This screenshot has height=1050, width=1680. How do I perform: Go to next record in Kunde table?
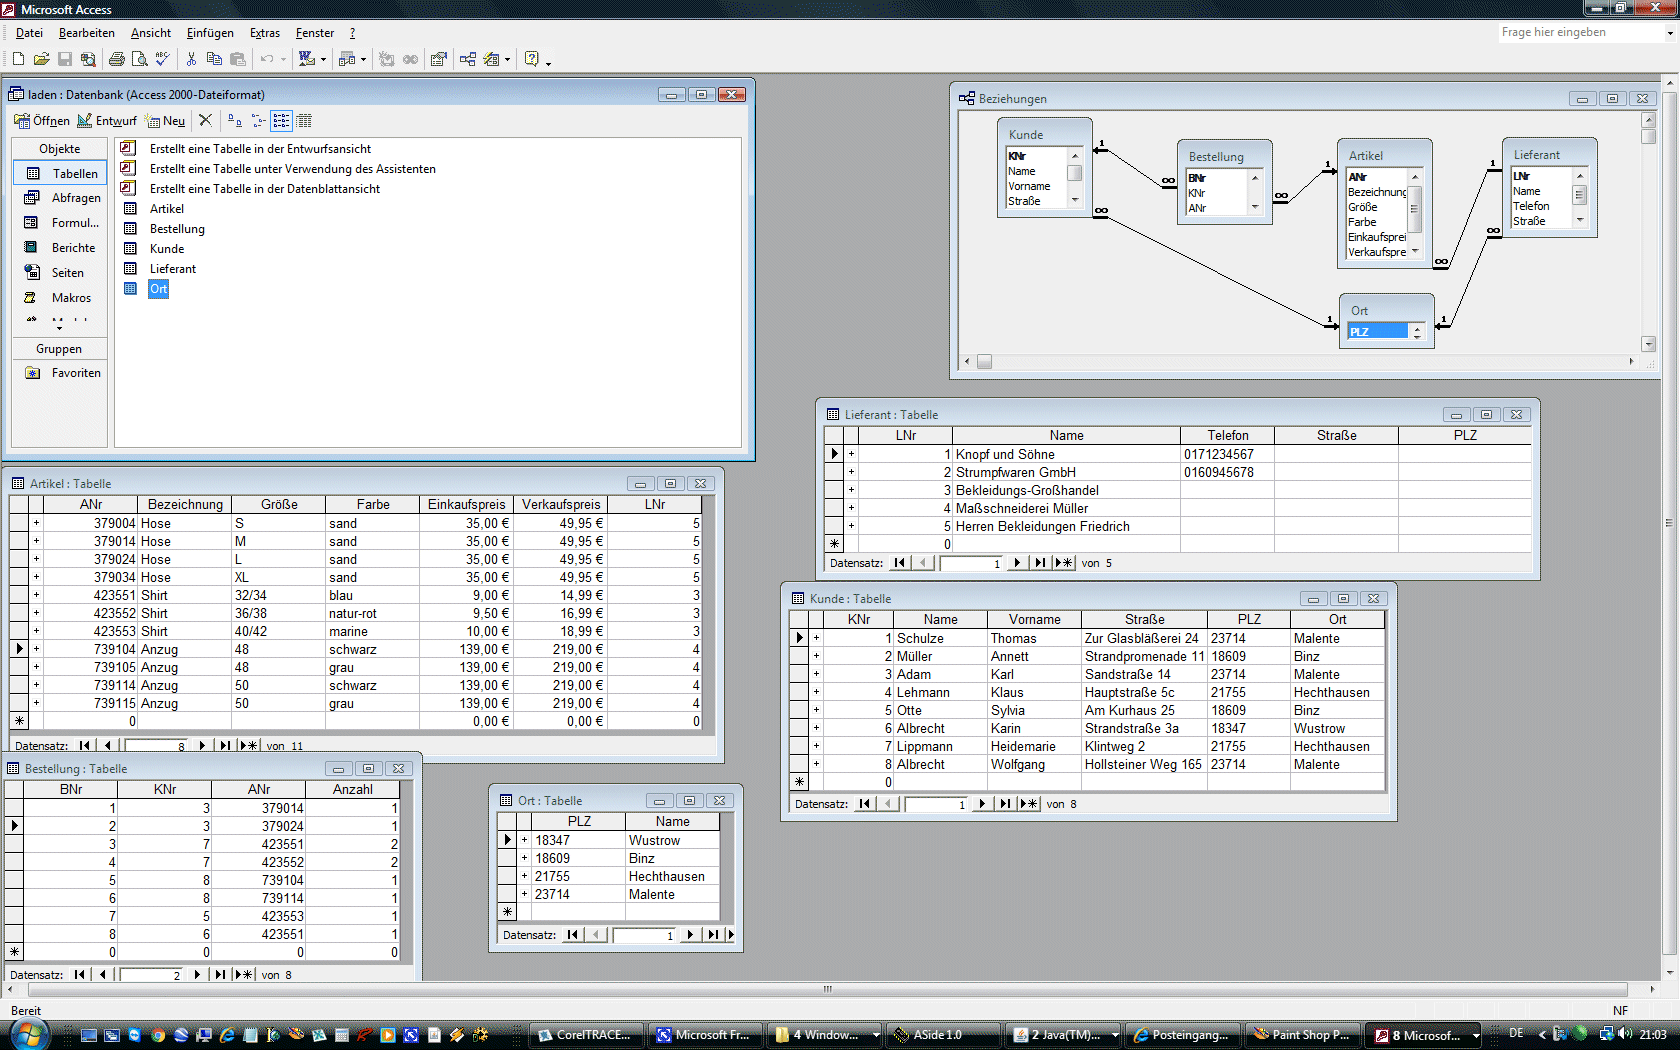coord(982,803)
